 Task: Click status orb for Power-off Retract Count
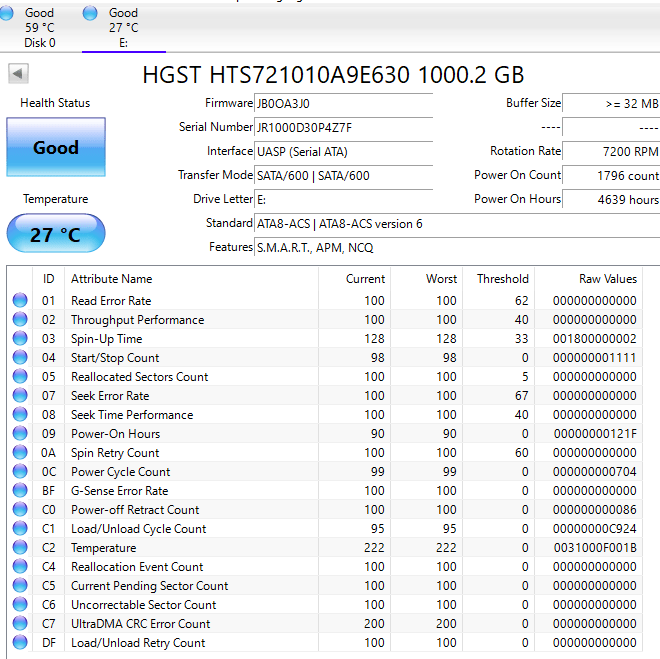pos(20,509)
